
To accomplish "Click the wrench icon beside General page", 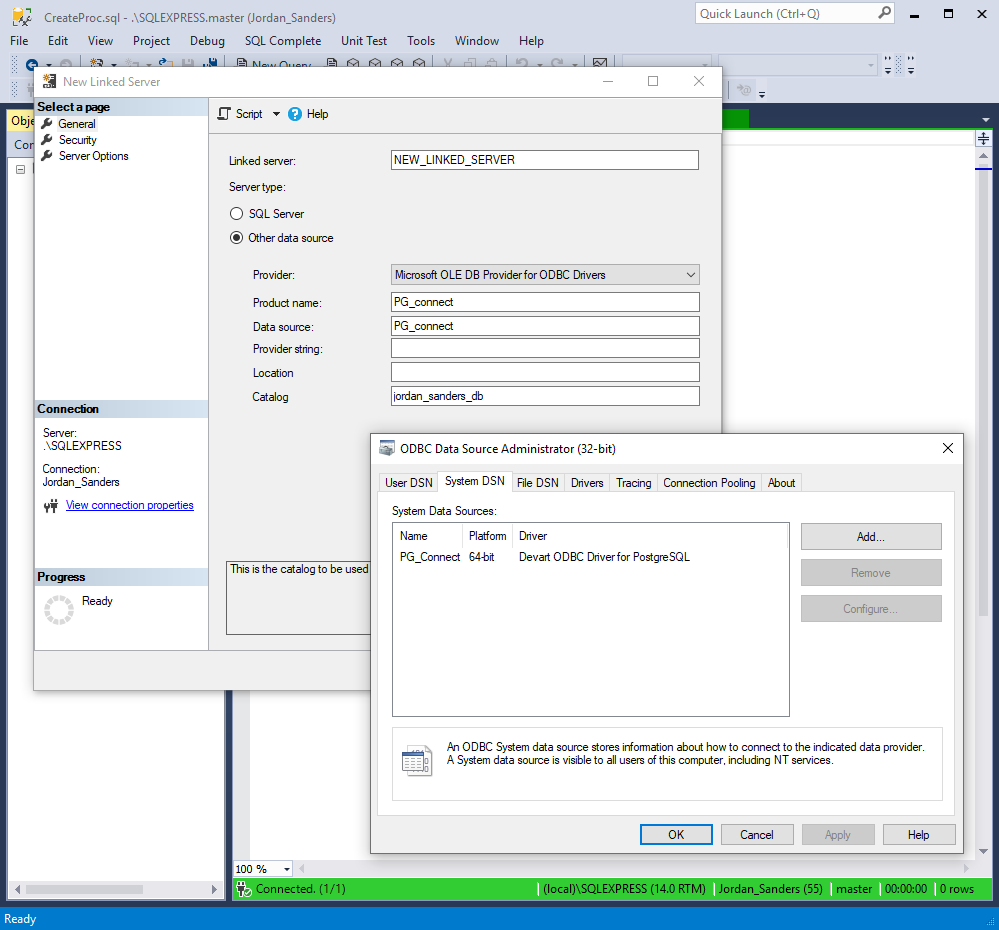I will click(47, 124).
